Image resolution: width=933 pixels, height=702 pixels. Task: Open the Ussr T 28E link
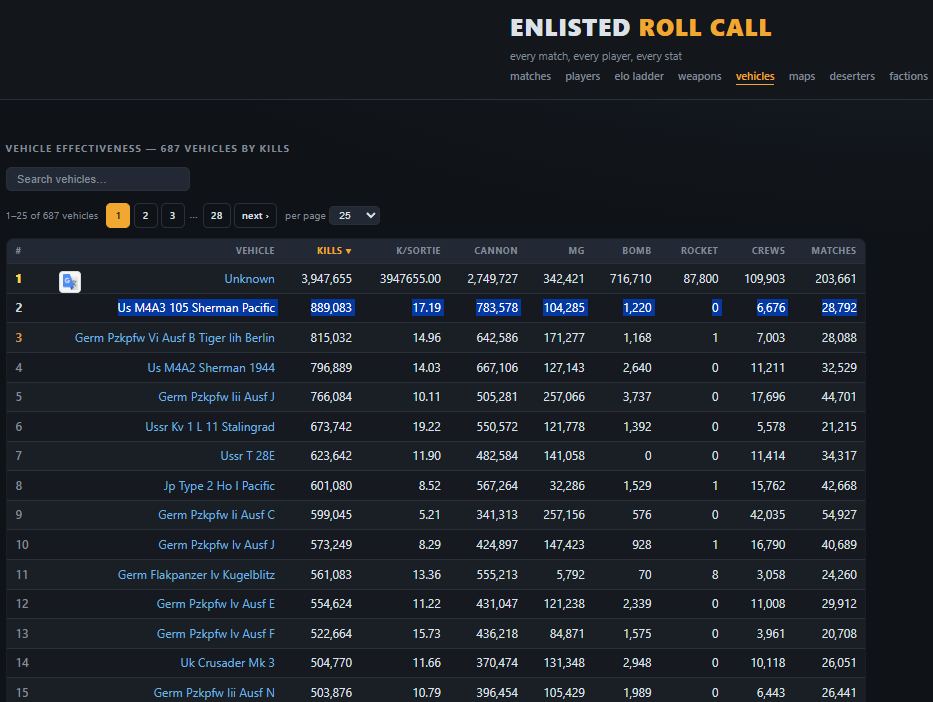248,456
